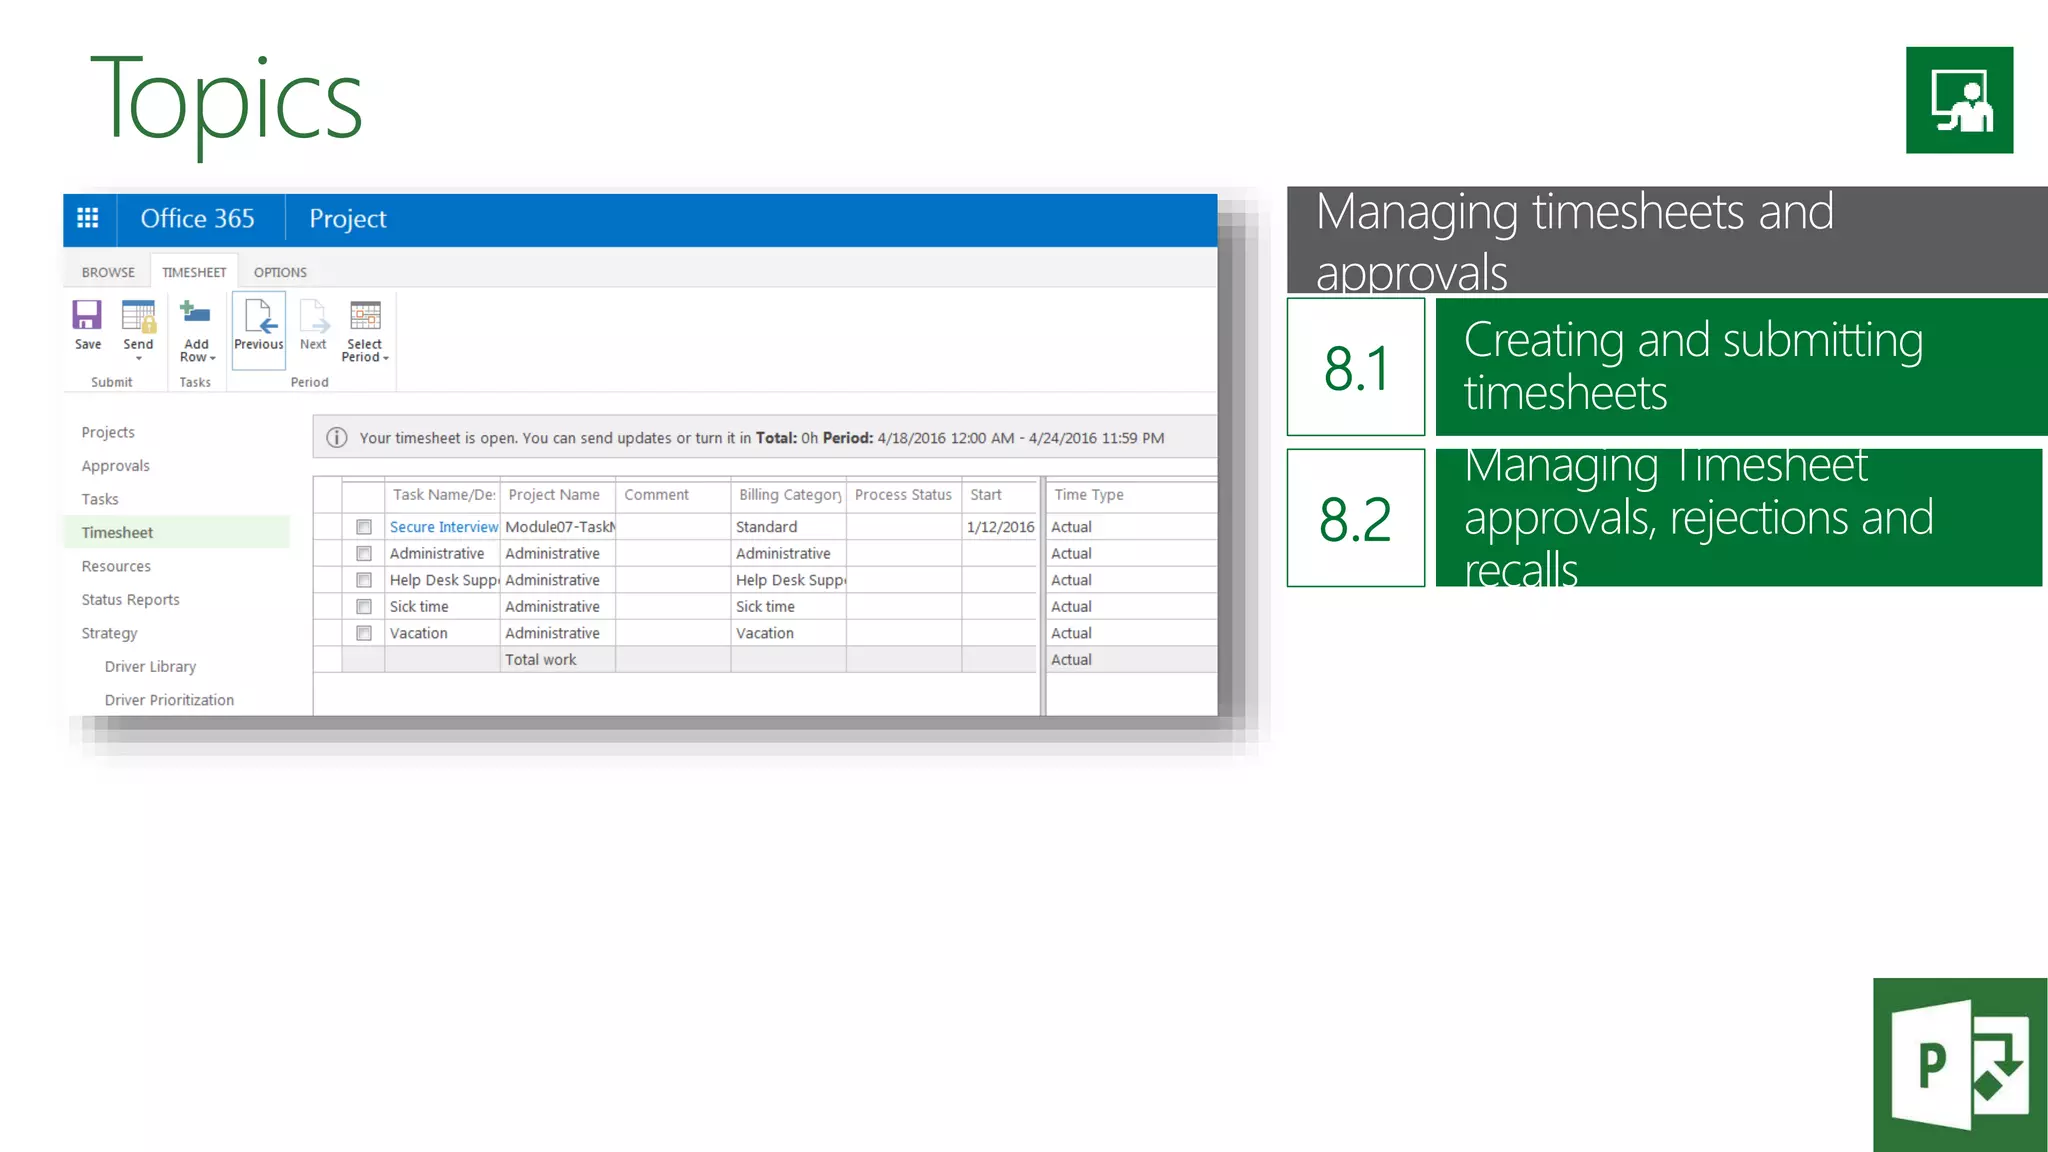2048x1152 pixels.
Task: Click Creating and submitting timesheets topic
Action: pyautogui.click(x=1741, y=367)
